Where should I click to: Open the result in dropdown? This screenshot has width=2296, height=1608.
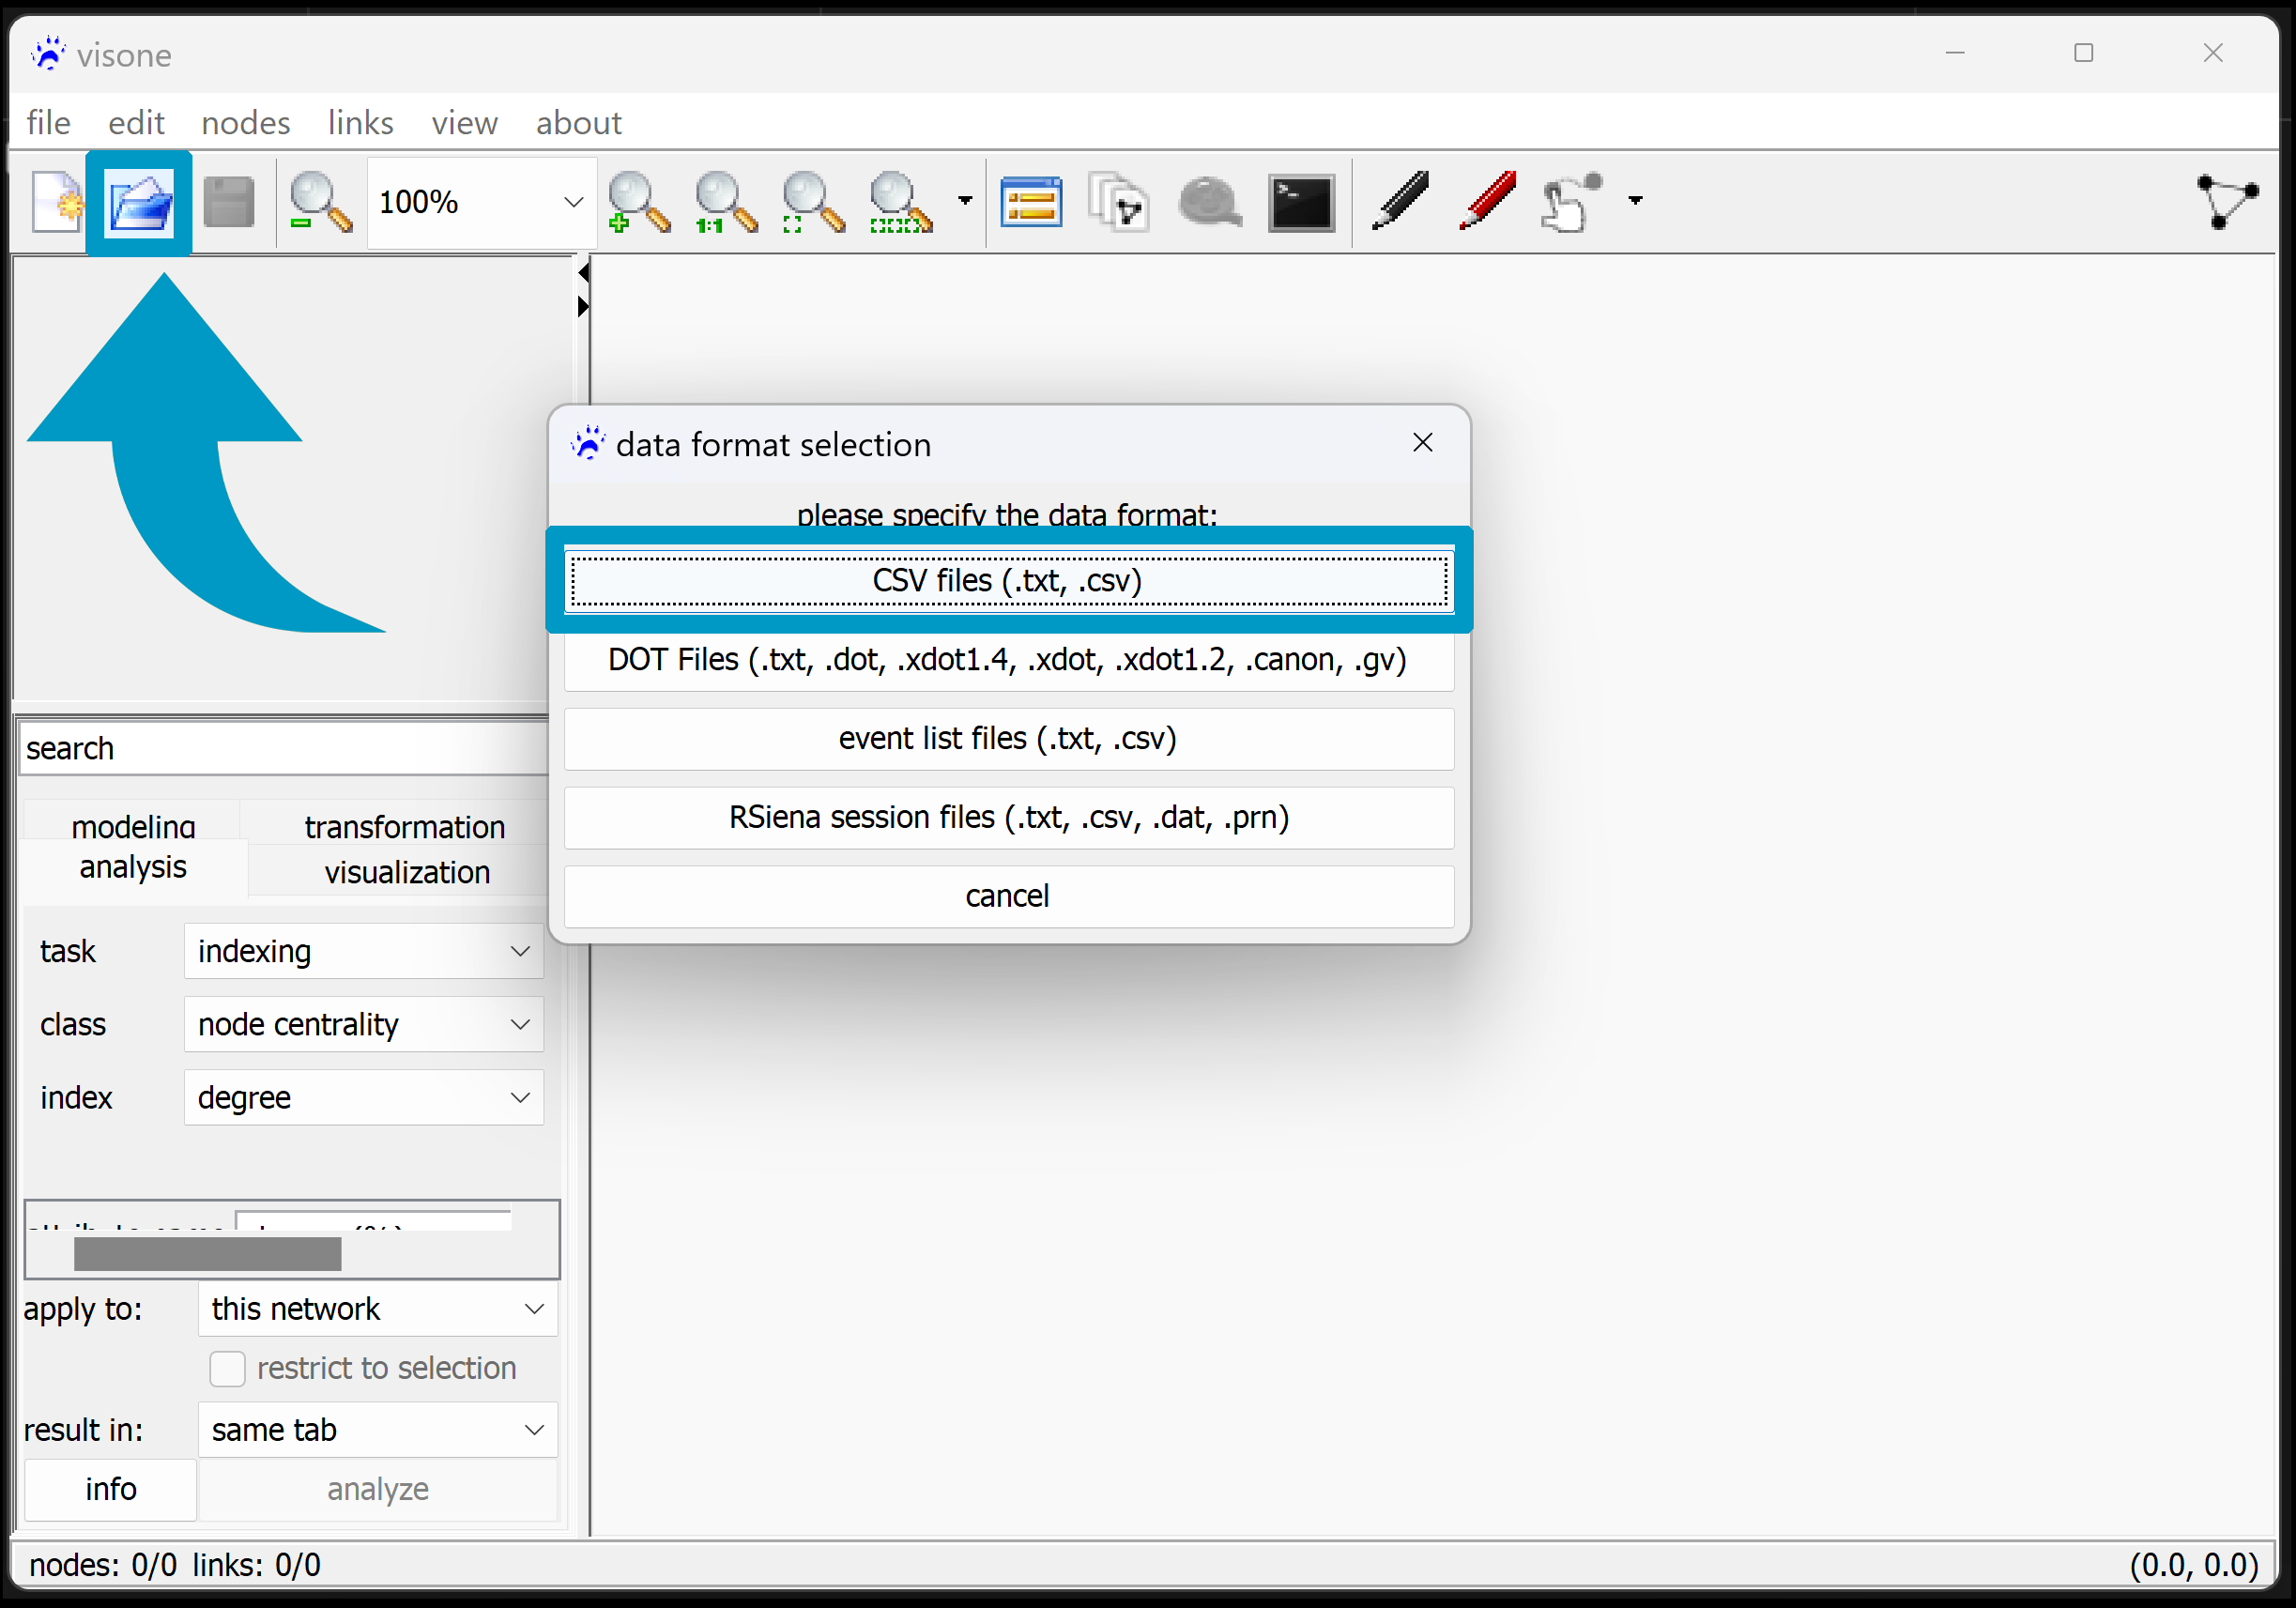[x=378, y=1430]
